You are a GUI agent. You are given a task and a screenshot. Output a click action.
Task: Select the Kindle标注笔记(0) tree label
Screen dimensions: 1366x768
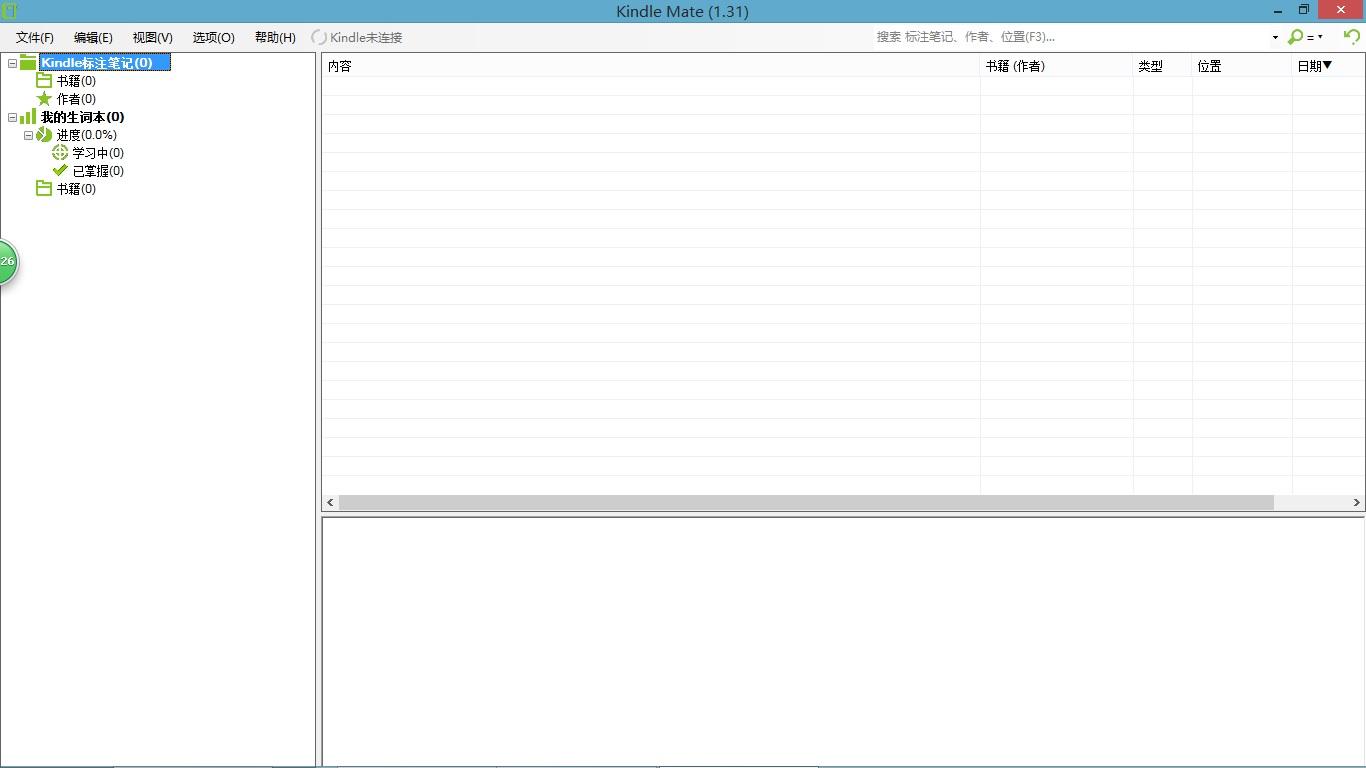104,63
